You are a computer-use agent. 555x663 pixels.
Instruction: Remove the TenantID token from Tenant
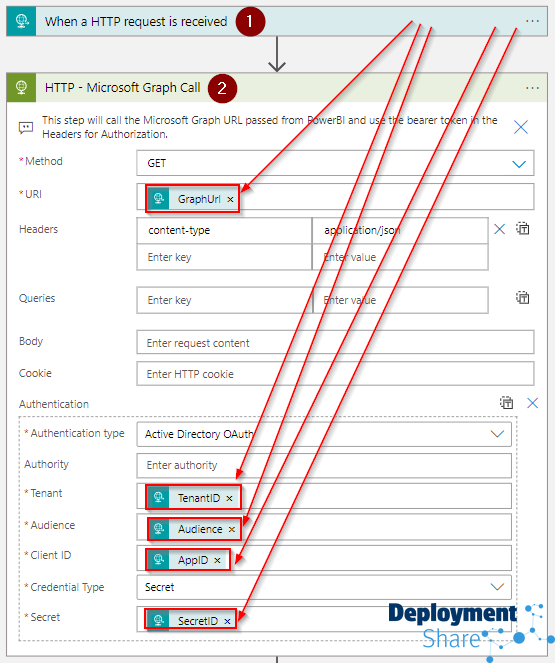coord(230,499)
